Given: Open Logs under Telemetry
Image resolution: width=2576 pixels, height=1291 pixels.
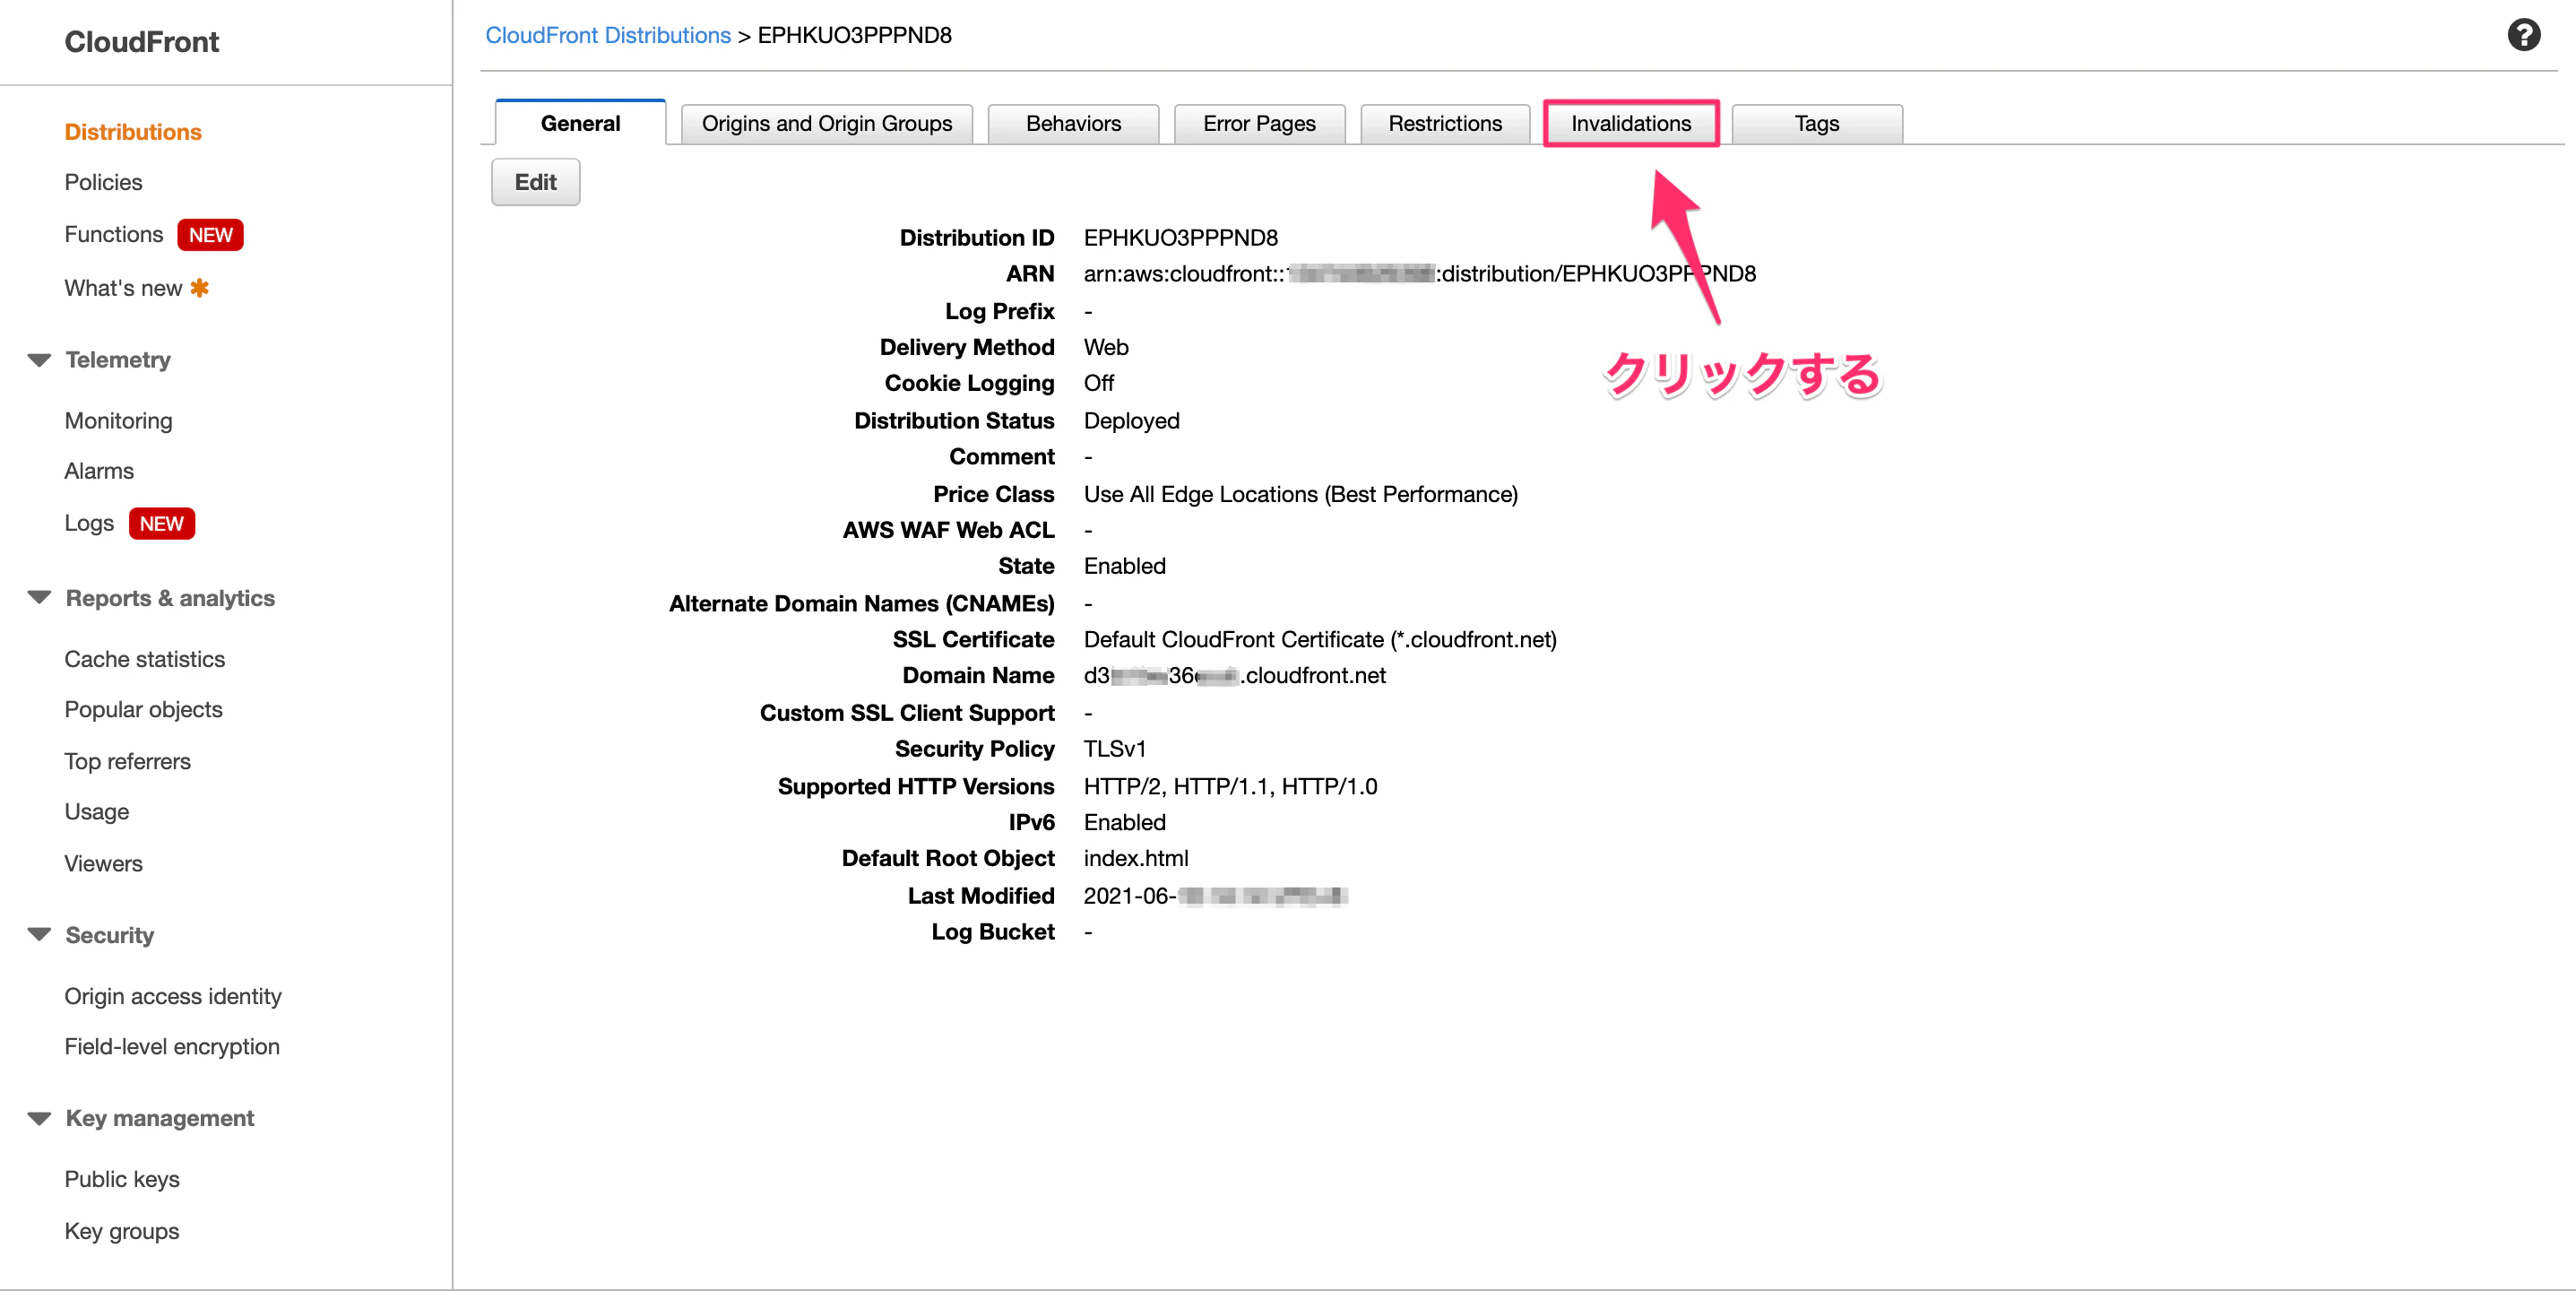Looking at the screenshot, I should tap(89, 523).
